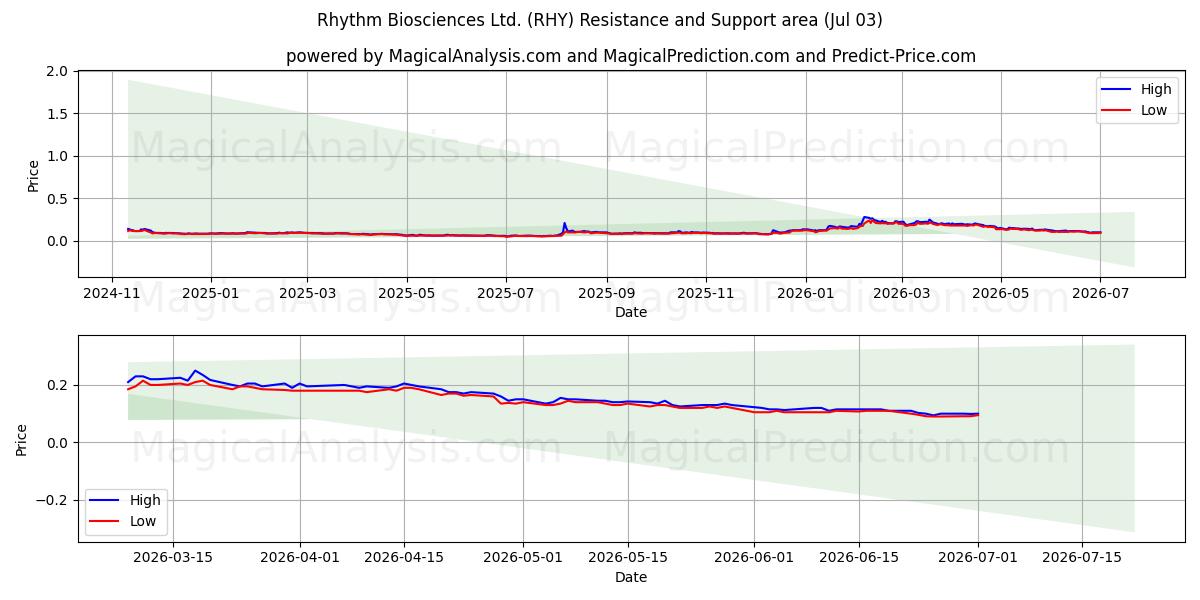Click the 'Price' y-axis label of top chart

tap(33, 175)
